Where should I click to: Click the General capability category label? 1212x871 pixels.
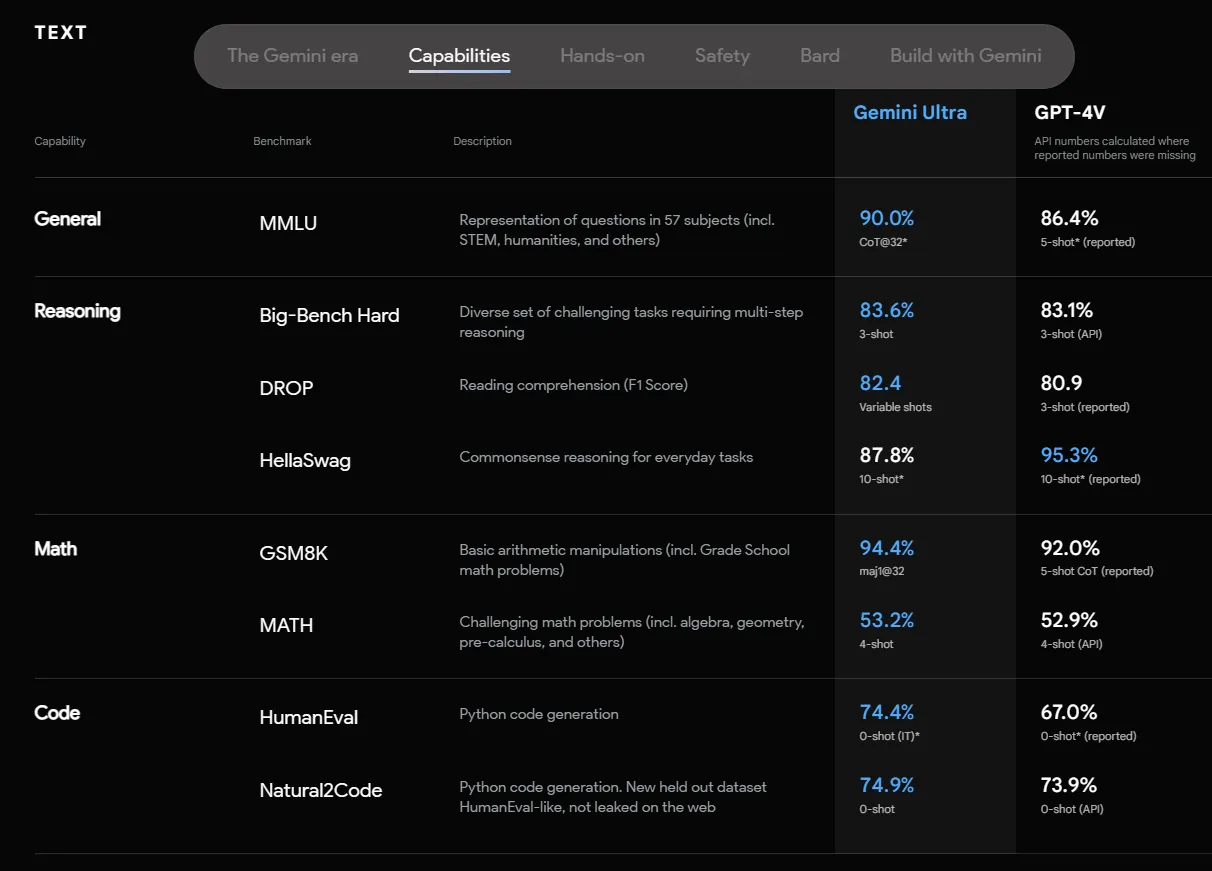tap(67, 218)
